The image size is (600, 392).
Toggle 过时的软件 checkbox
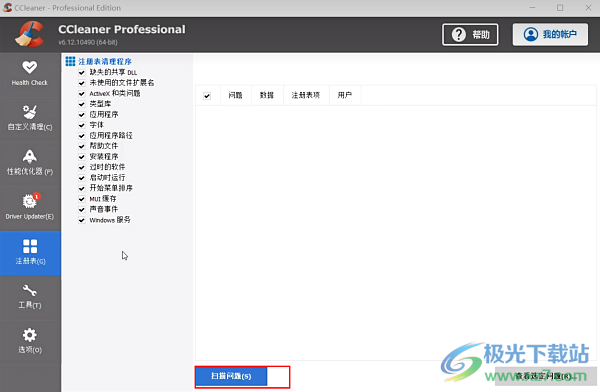tap(82, 167)
